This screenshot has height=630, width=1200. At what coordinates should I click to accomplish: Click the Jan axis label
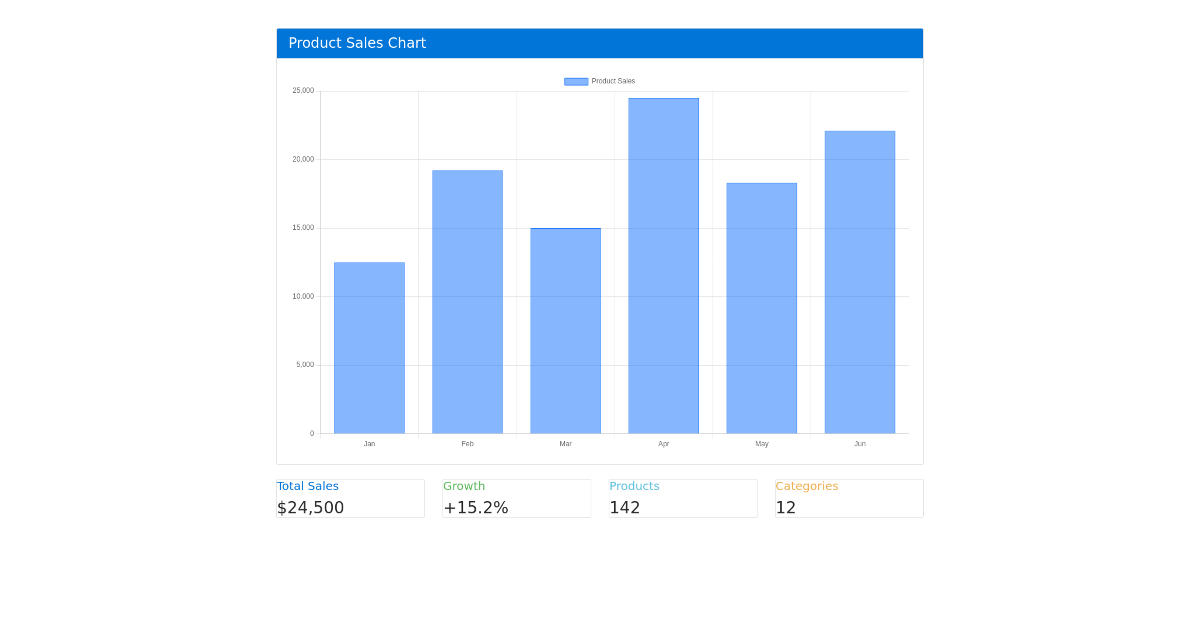(x=369, y=443)
